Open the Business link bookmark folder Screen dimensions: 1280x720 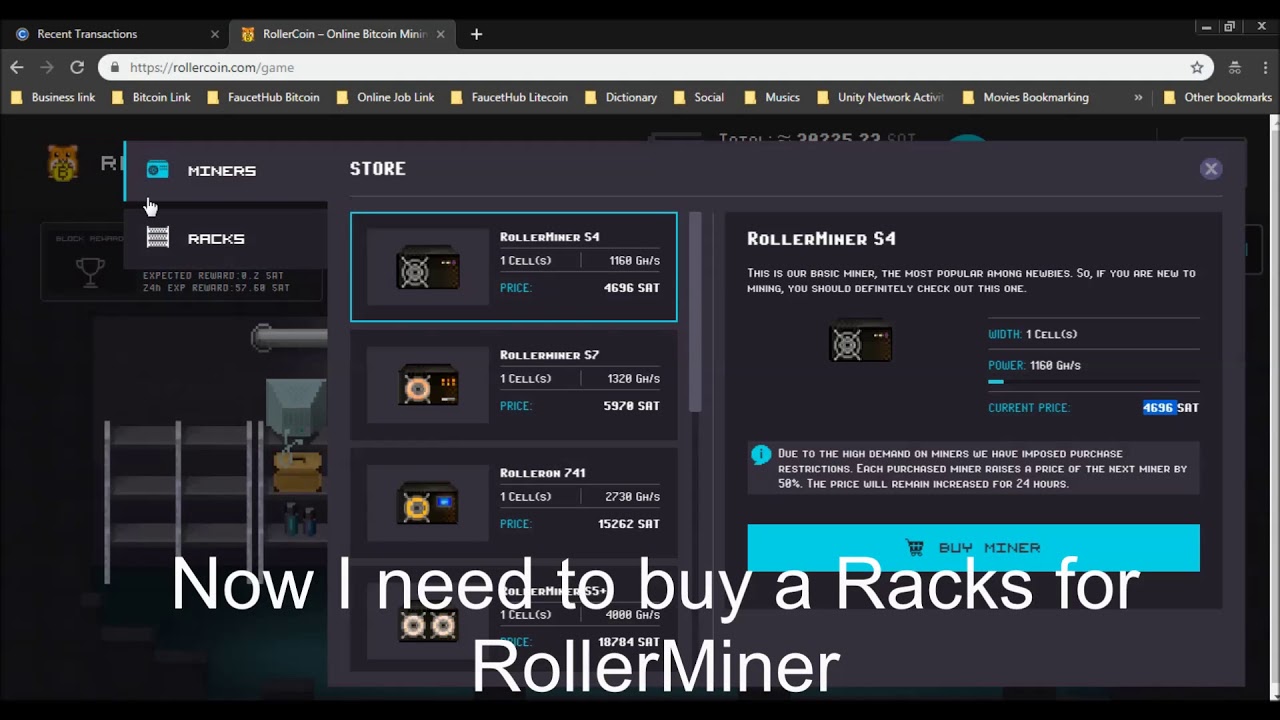click(53, 97)
